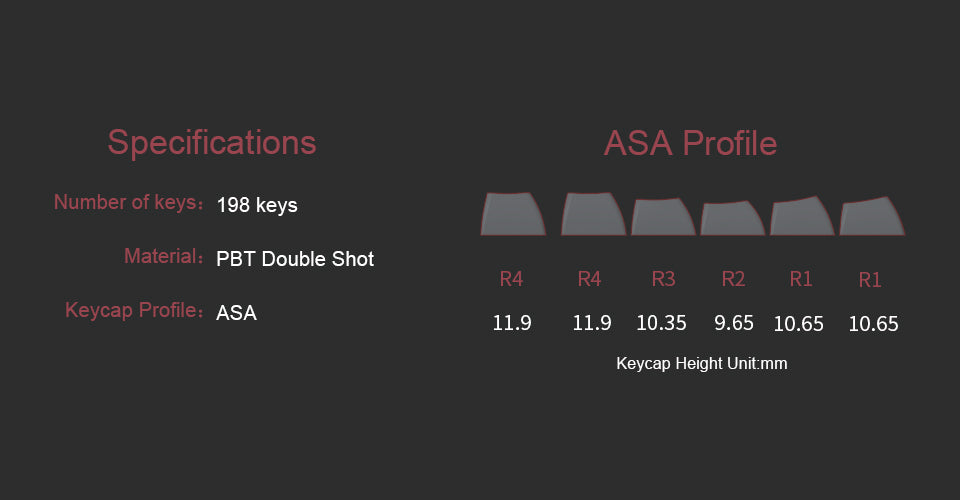Select the "Material" label
The height and width of the screenshot is (500, 960).
pos(159,256)
